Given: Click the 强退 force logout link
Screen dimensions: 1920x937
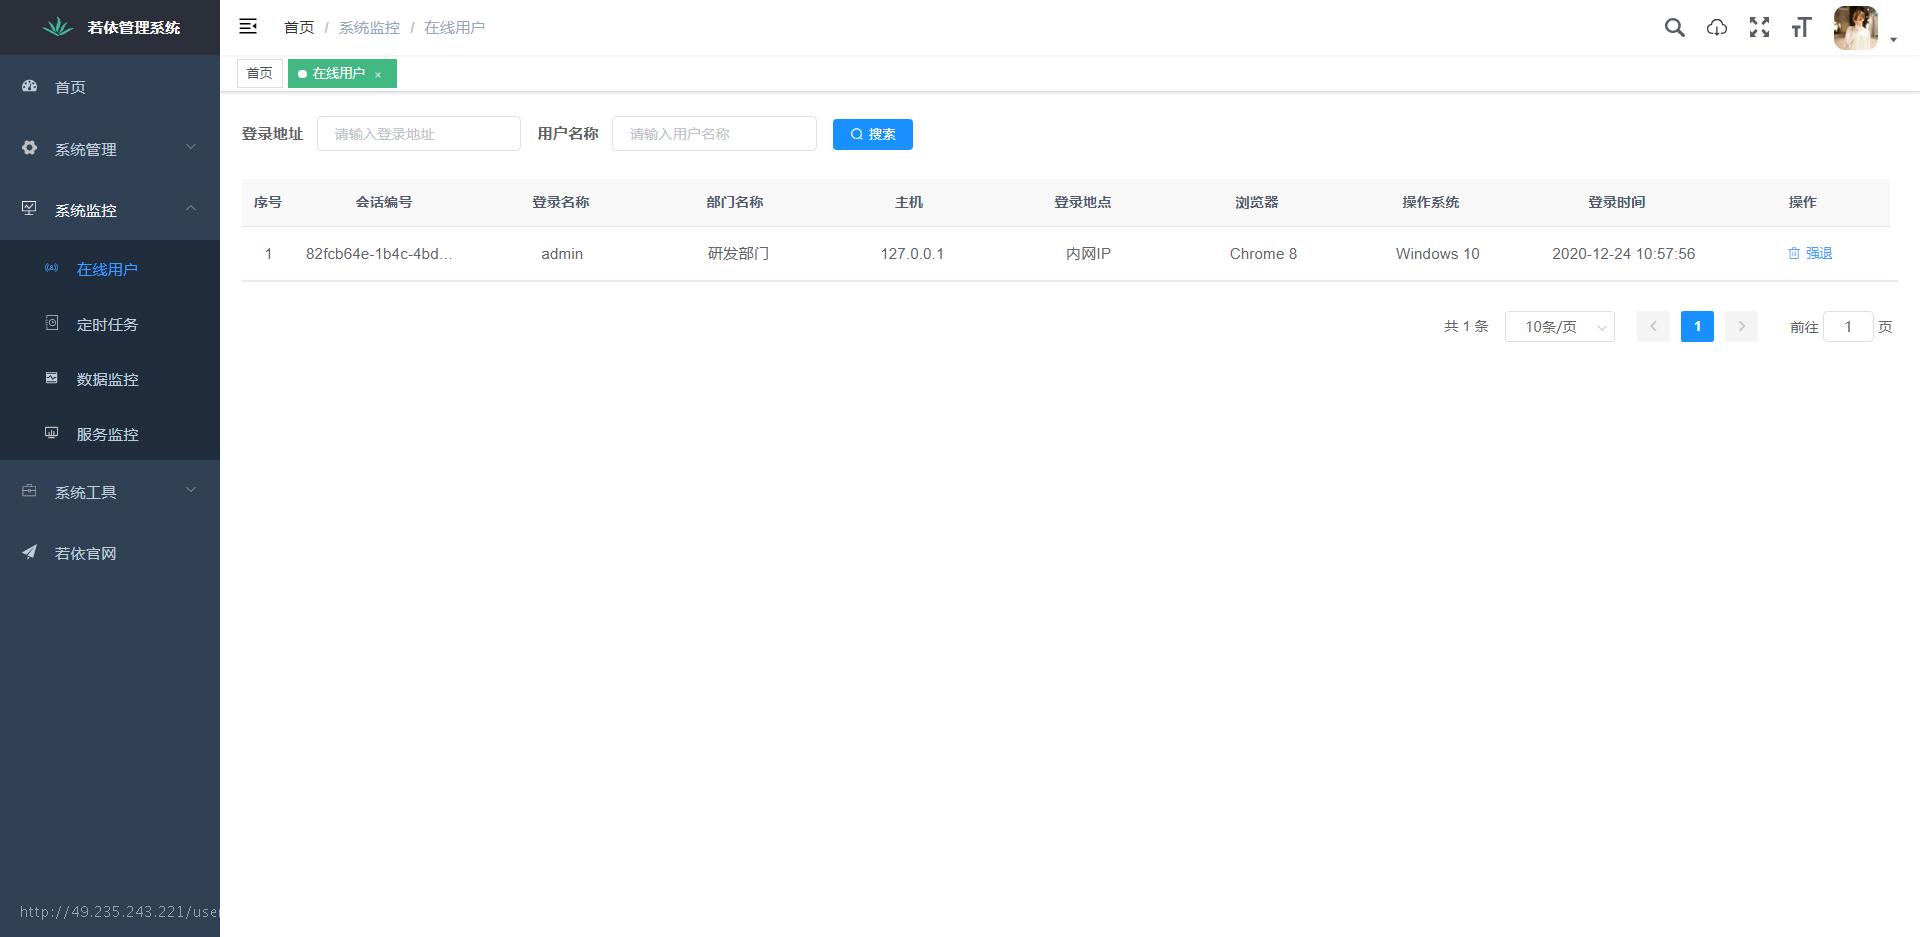Looking at the screenshot, I should coord(1810,254).
